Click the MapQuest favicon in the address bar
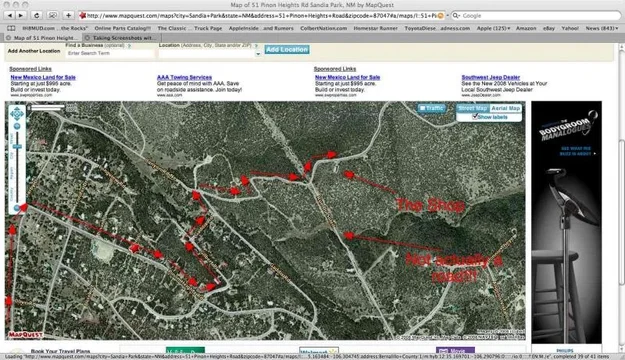Image resolution: width=625 pixels, height=360 pixels. [x=83, y=16]
